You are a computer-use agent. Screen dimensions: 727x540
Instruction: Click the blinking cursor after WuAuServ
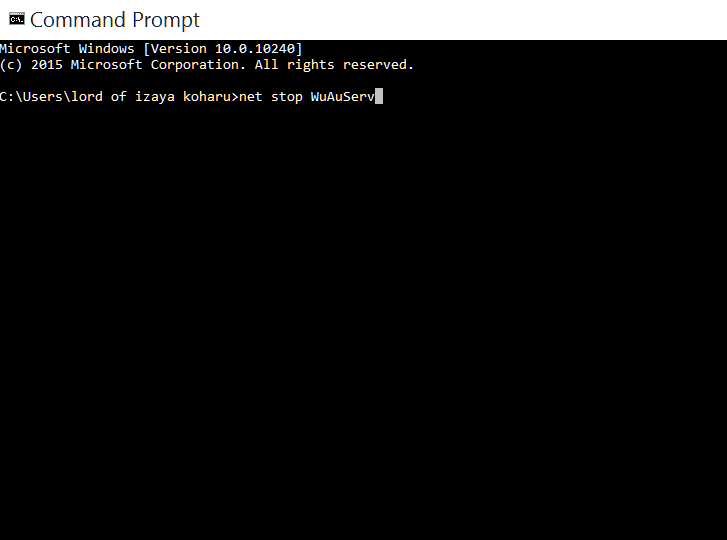click(379, 96)
